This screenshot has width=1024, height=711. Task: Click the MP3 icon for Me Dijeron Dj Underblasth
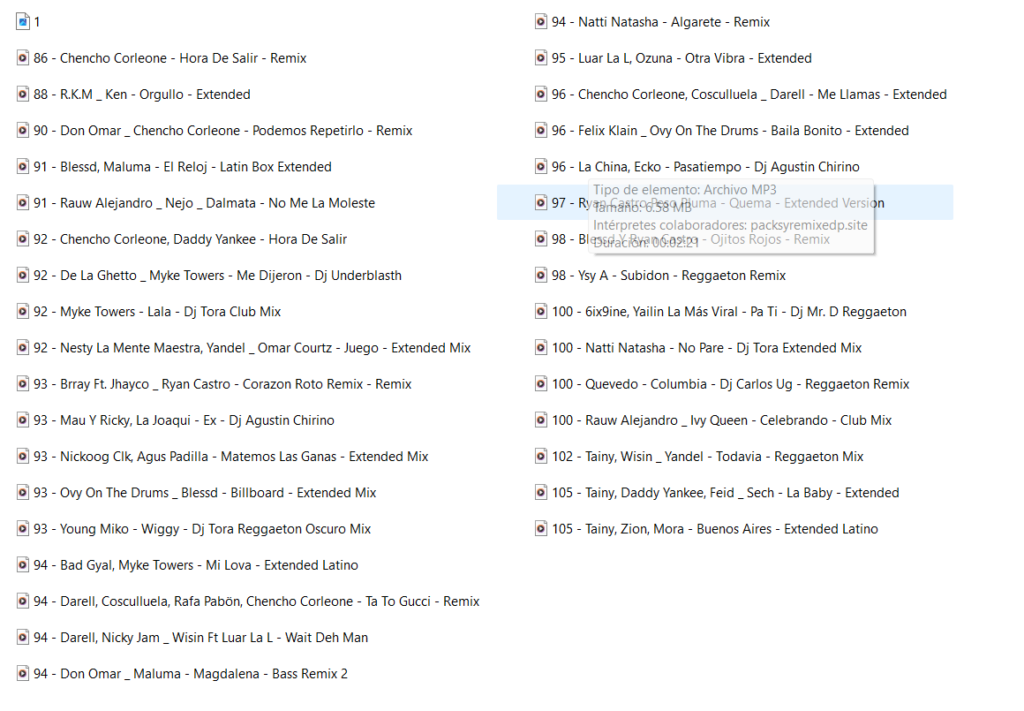pyautogui.click(x=23, y=275)
